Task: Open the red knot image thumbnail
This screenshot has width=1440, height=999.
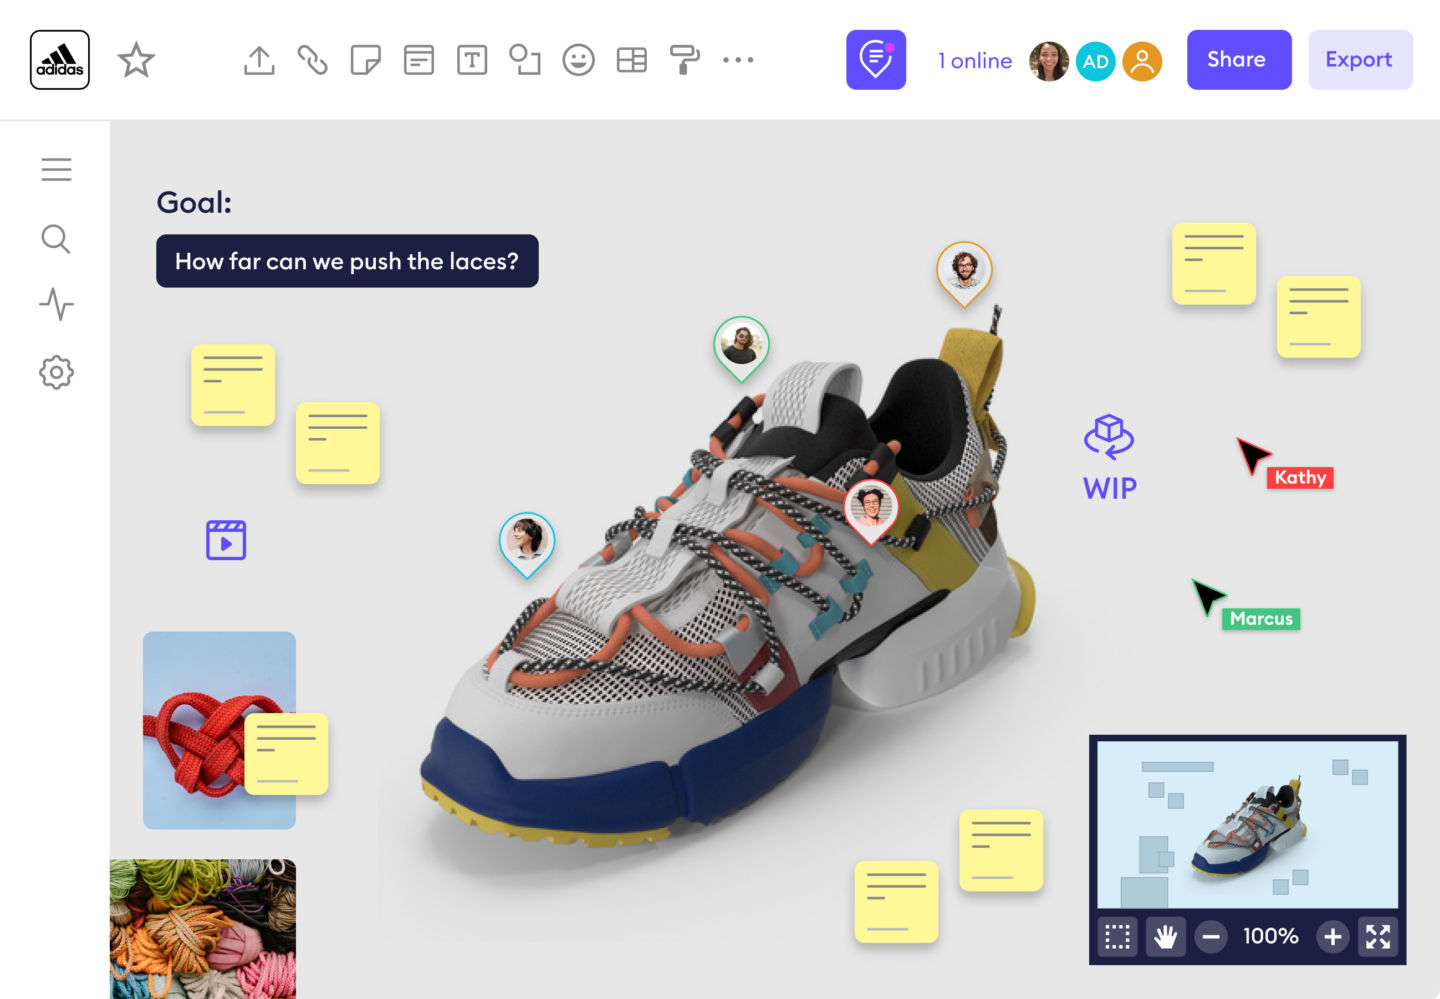Action: click(x=195, y=730)
